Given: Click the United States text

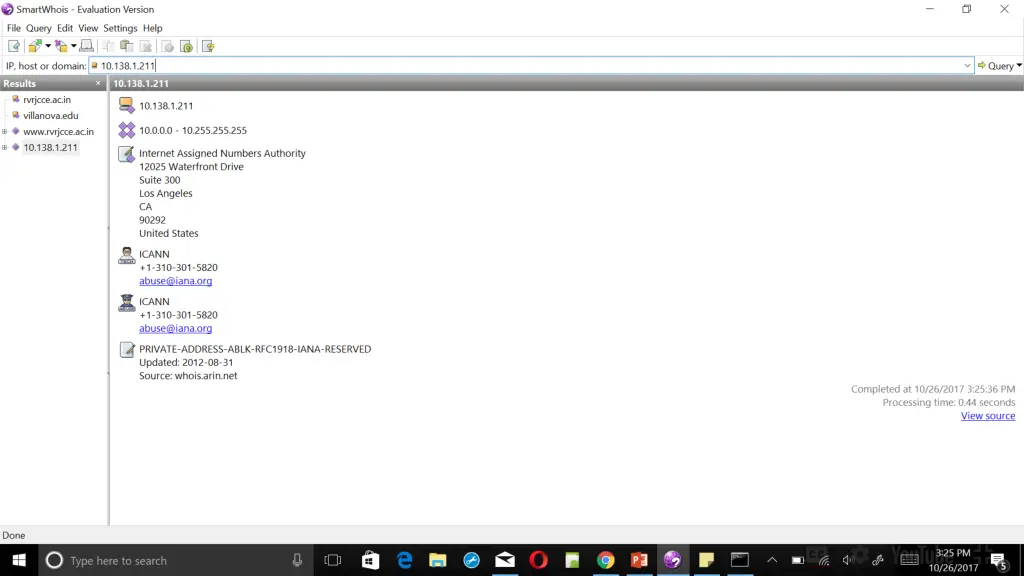Looking at the screenshot, I should (168, 233).
